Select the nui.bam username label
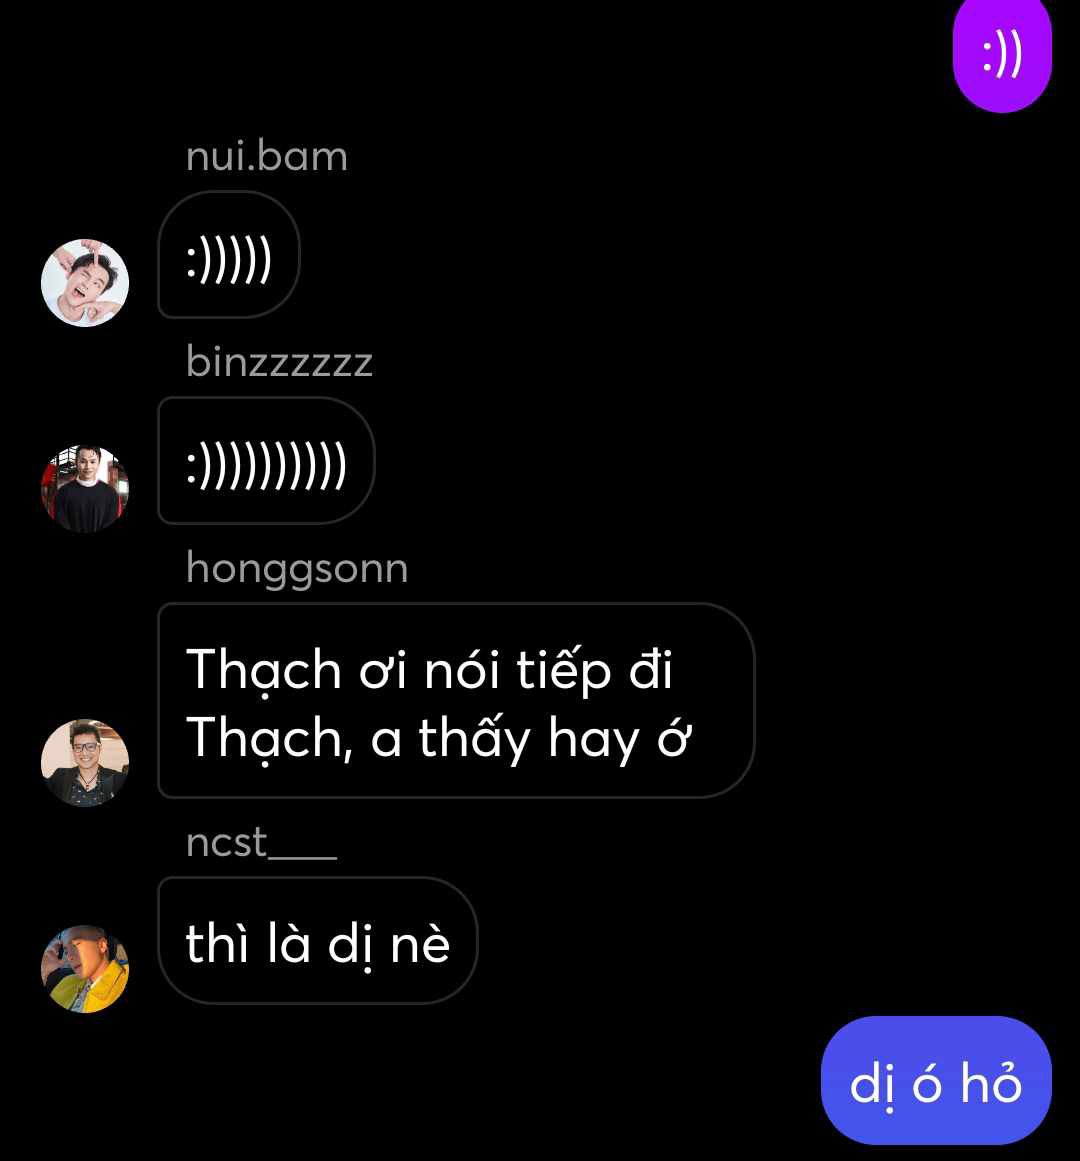 [266, 157]
